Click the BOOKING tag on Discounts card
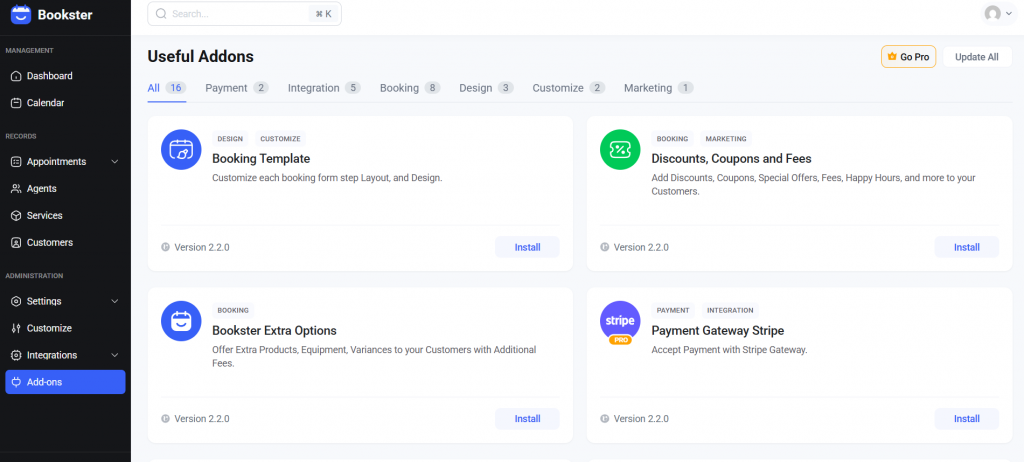 (x=673, y=139)
